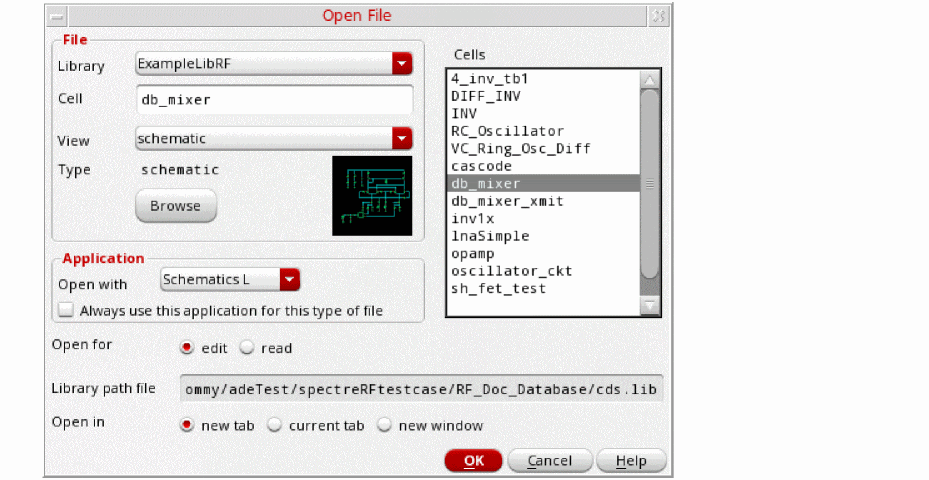Expand the View dropdown
Image resolution: width=929 pixels, height=480 pixels.
click(401, 138)
